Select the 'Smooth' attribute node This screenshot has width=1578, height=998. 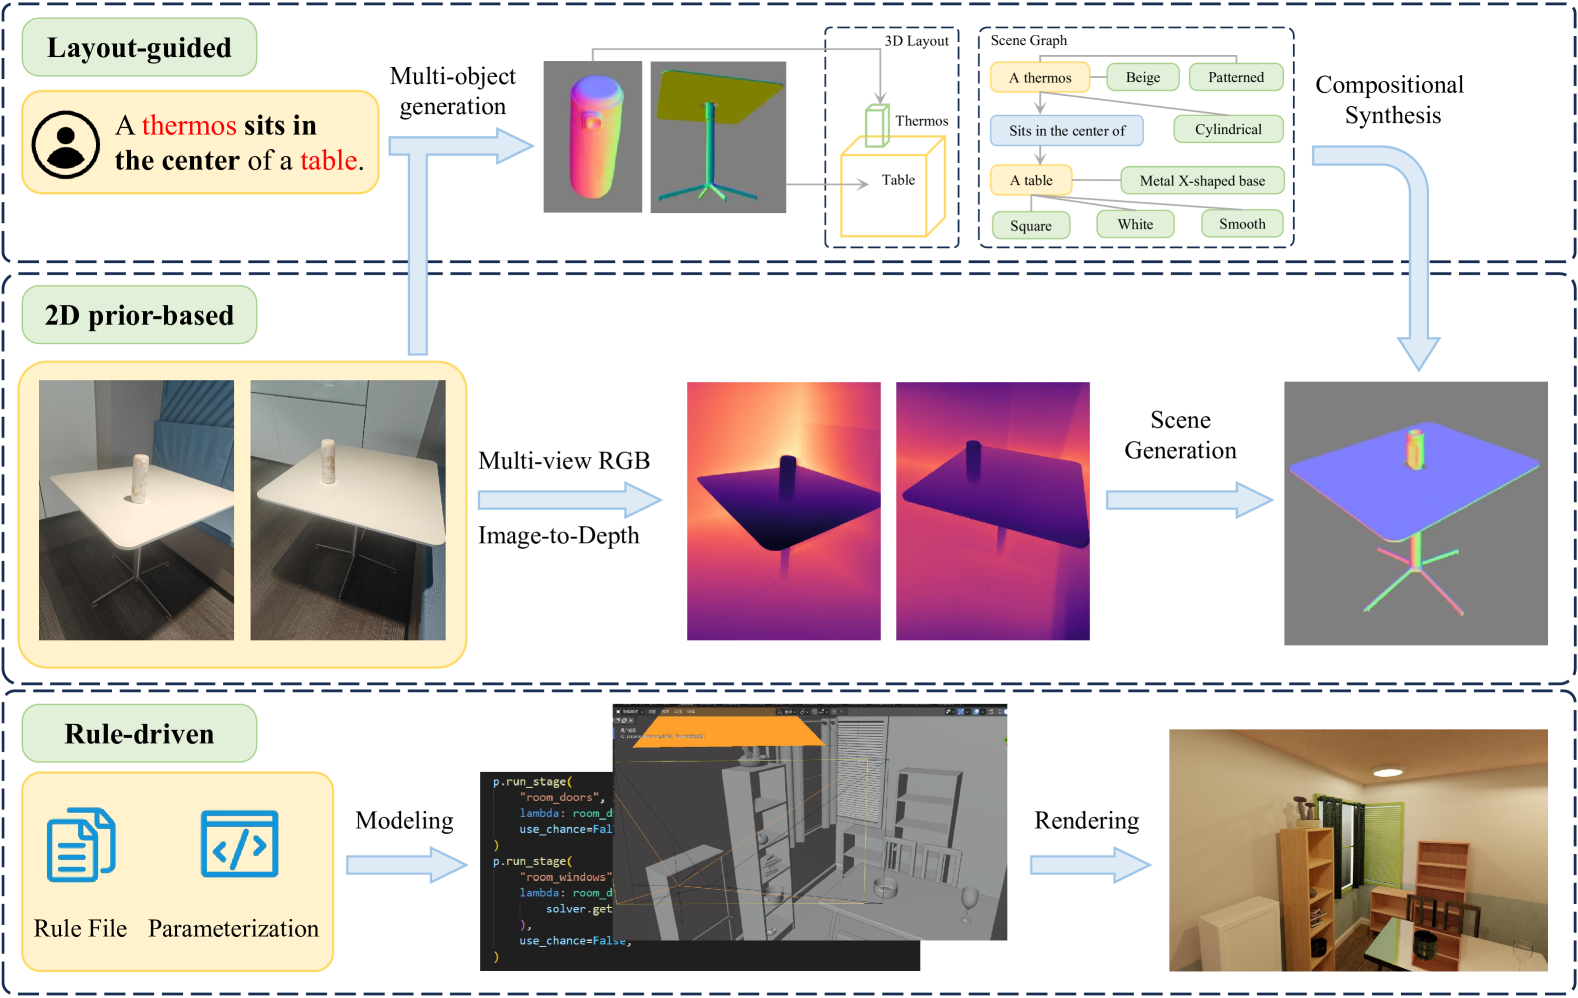[x=1242, y=224]
